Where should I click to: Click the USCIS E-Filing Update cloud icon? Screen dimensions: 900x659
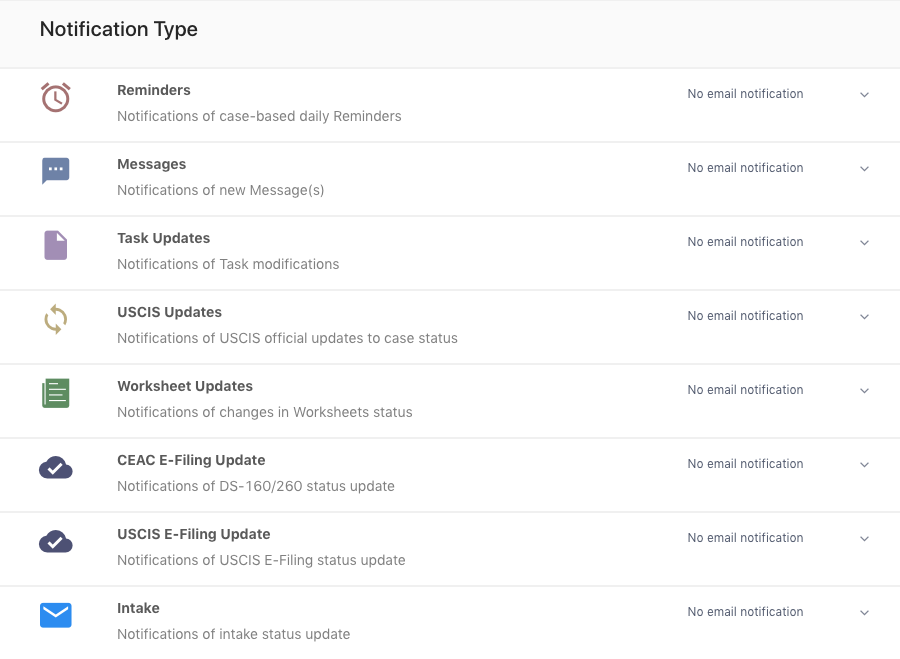click(x=56, y=541)
